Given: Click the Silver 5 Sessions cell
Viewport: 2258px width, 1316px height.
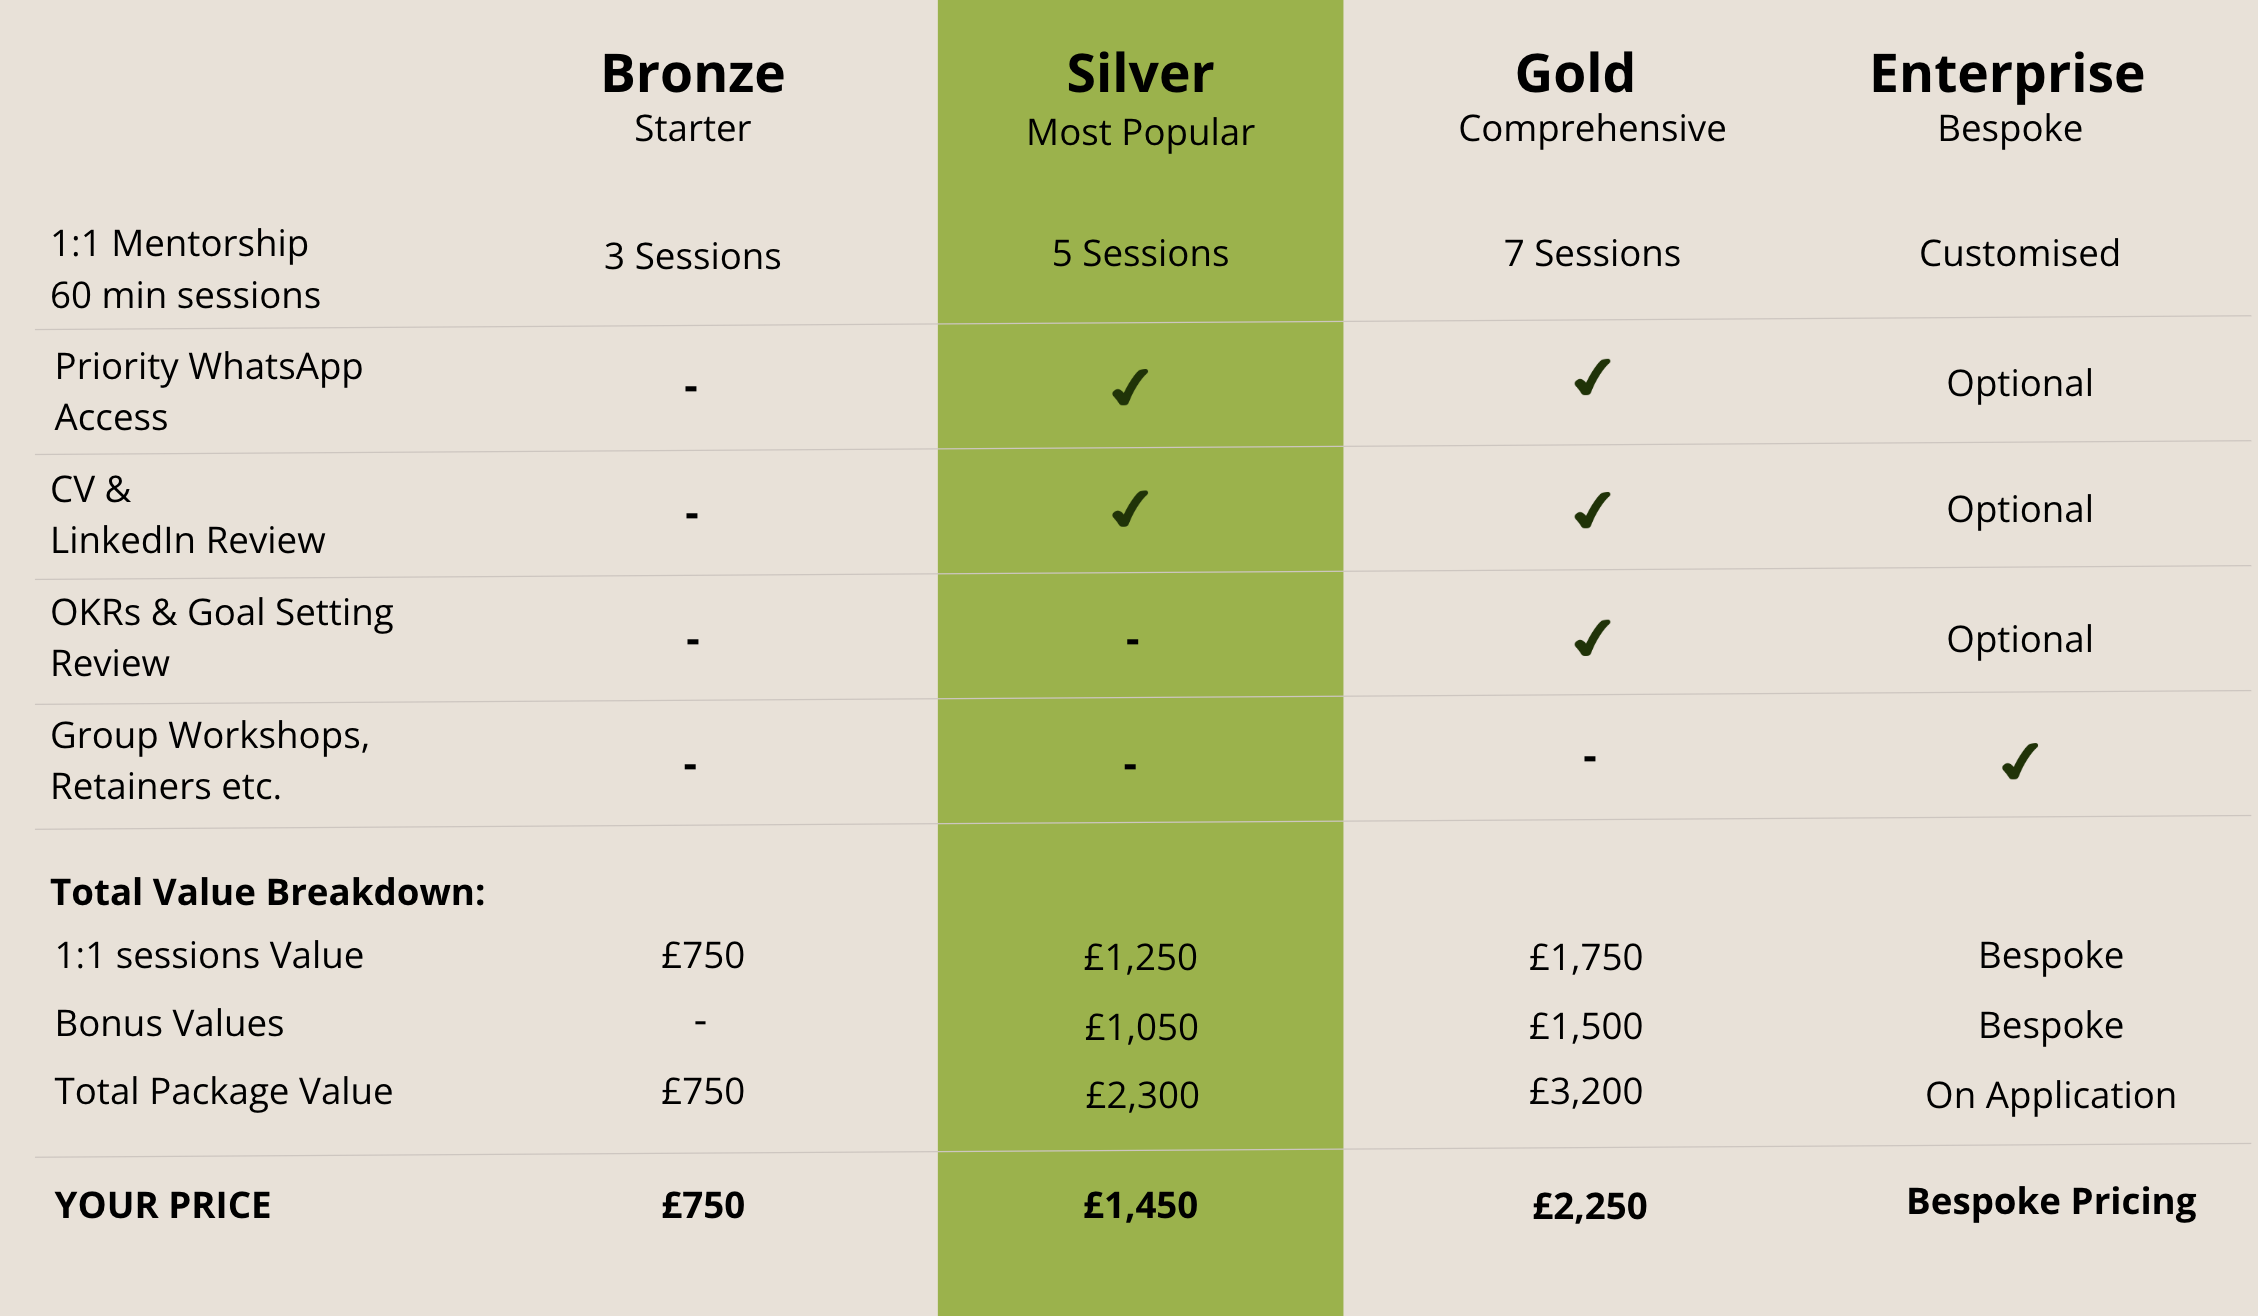Looking at the screenshot, I should [x=1140, y=254].
